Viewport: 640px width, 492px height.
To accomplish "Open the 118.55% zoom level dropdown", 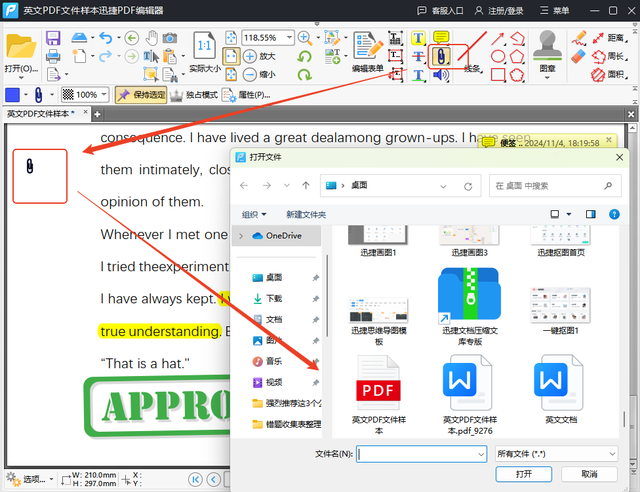I will (289, 38).
